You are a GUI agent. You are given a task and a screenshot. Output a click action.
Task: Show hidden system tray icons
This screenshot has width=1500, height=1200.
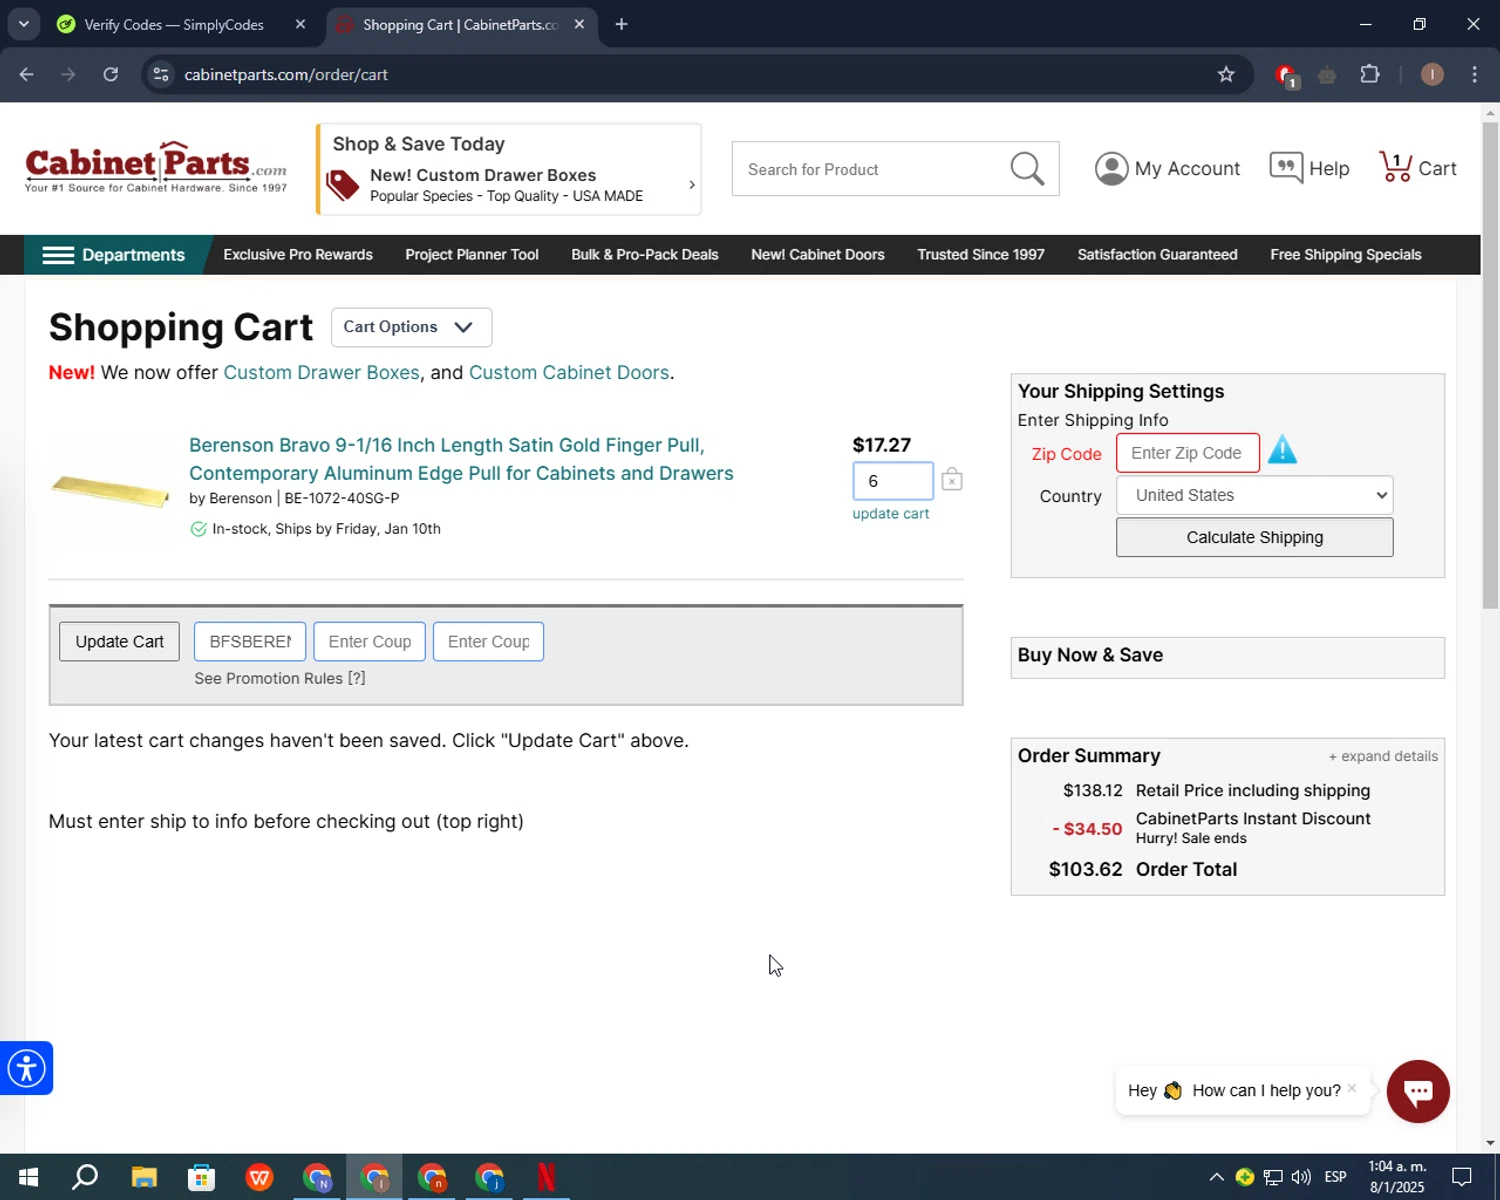point(1216,1177)
